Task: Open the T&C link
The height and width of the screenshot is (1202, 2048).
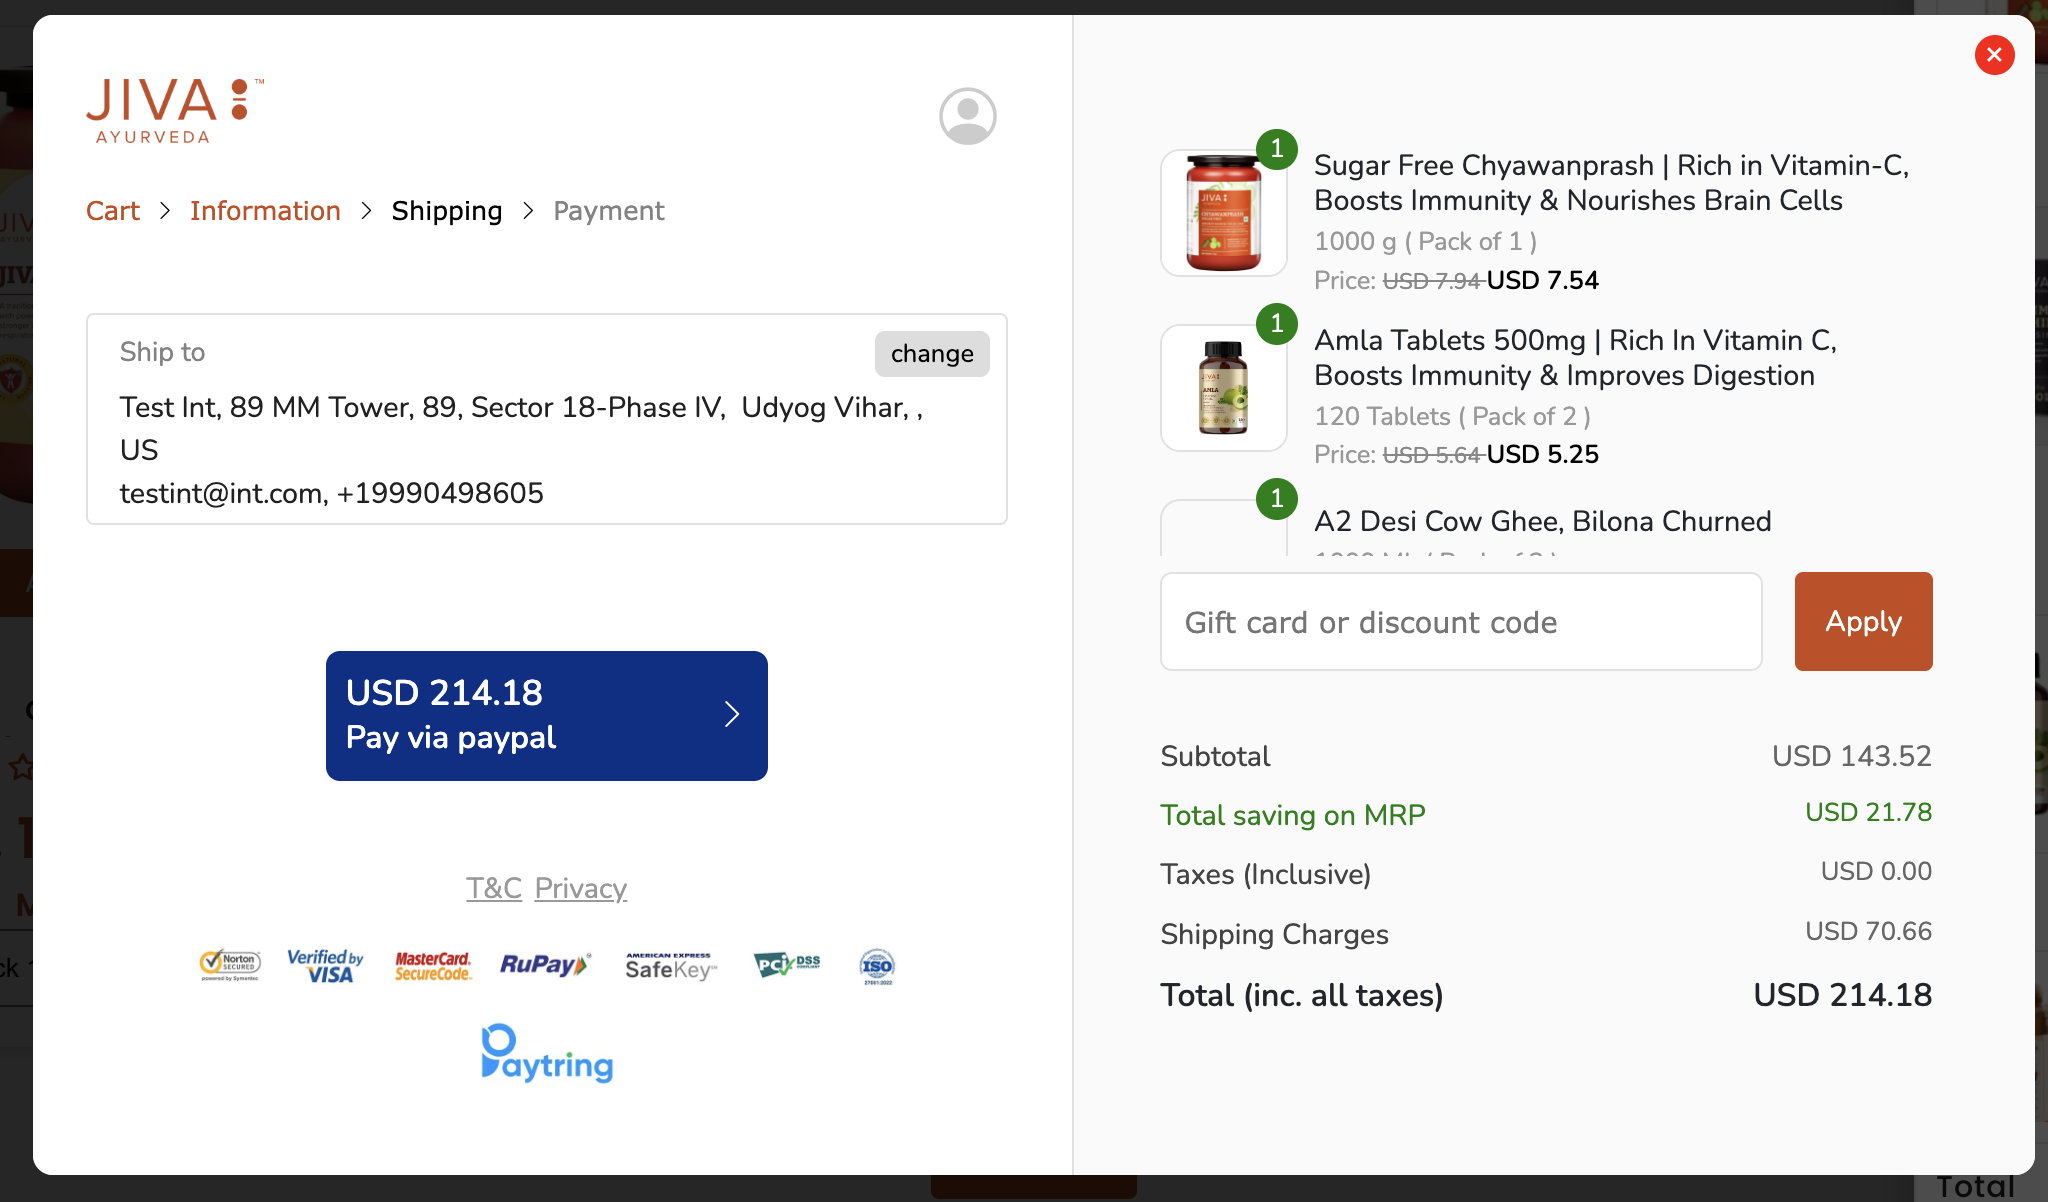Action: click(x=494, y=888)
